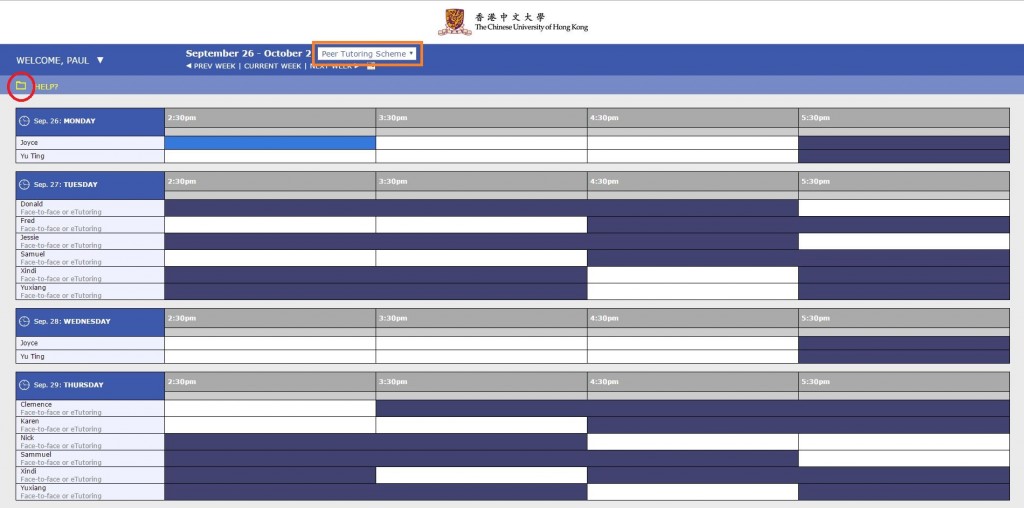
Task: Book Joyce's Wednesday 4:30pm open slot
Action: [x=693, y=343]
